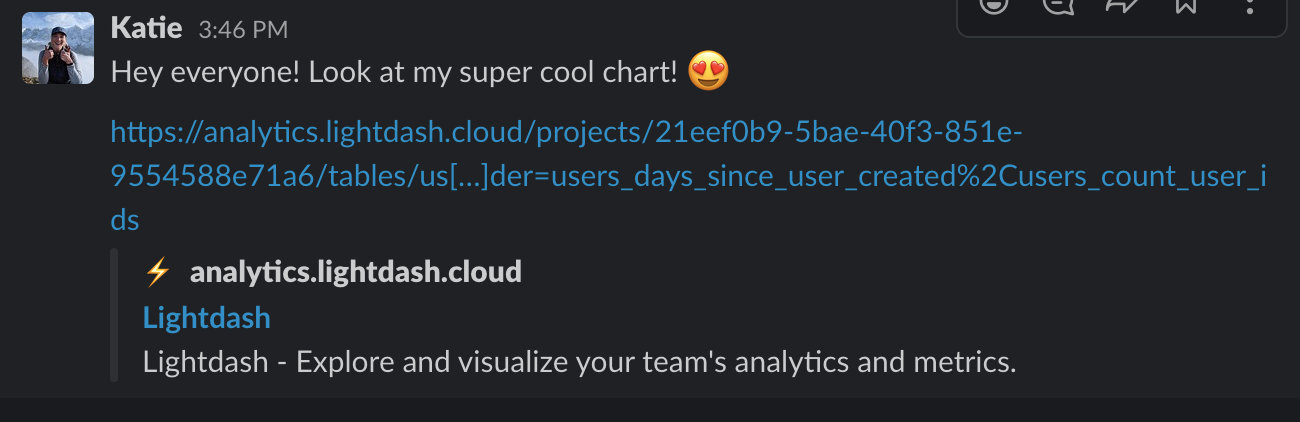Reply in thread to the message
Screen dimensions: 1300x422
tap(1057, 6)
